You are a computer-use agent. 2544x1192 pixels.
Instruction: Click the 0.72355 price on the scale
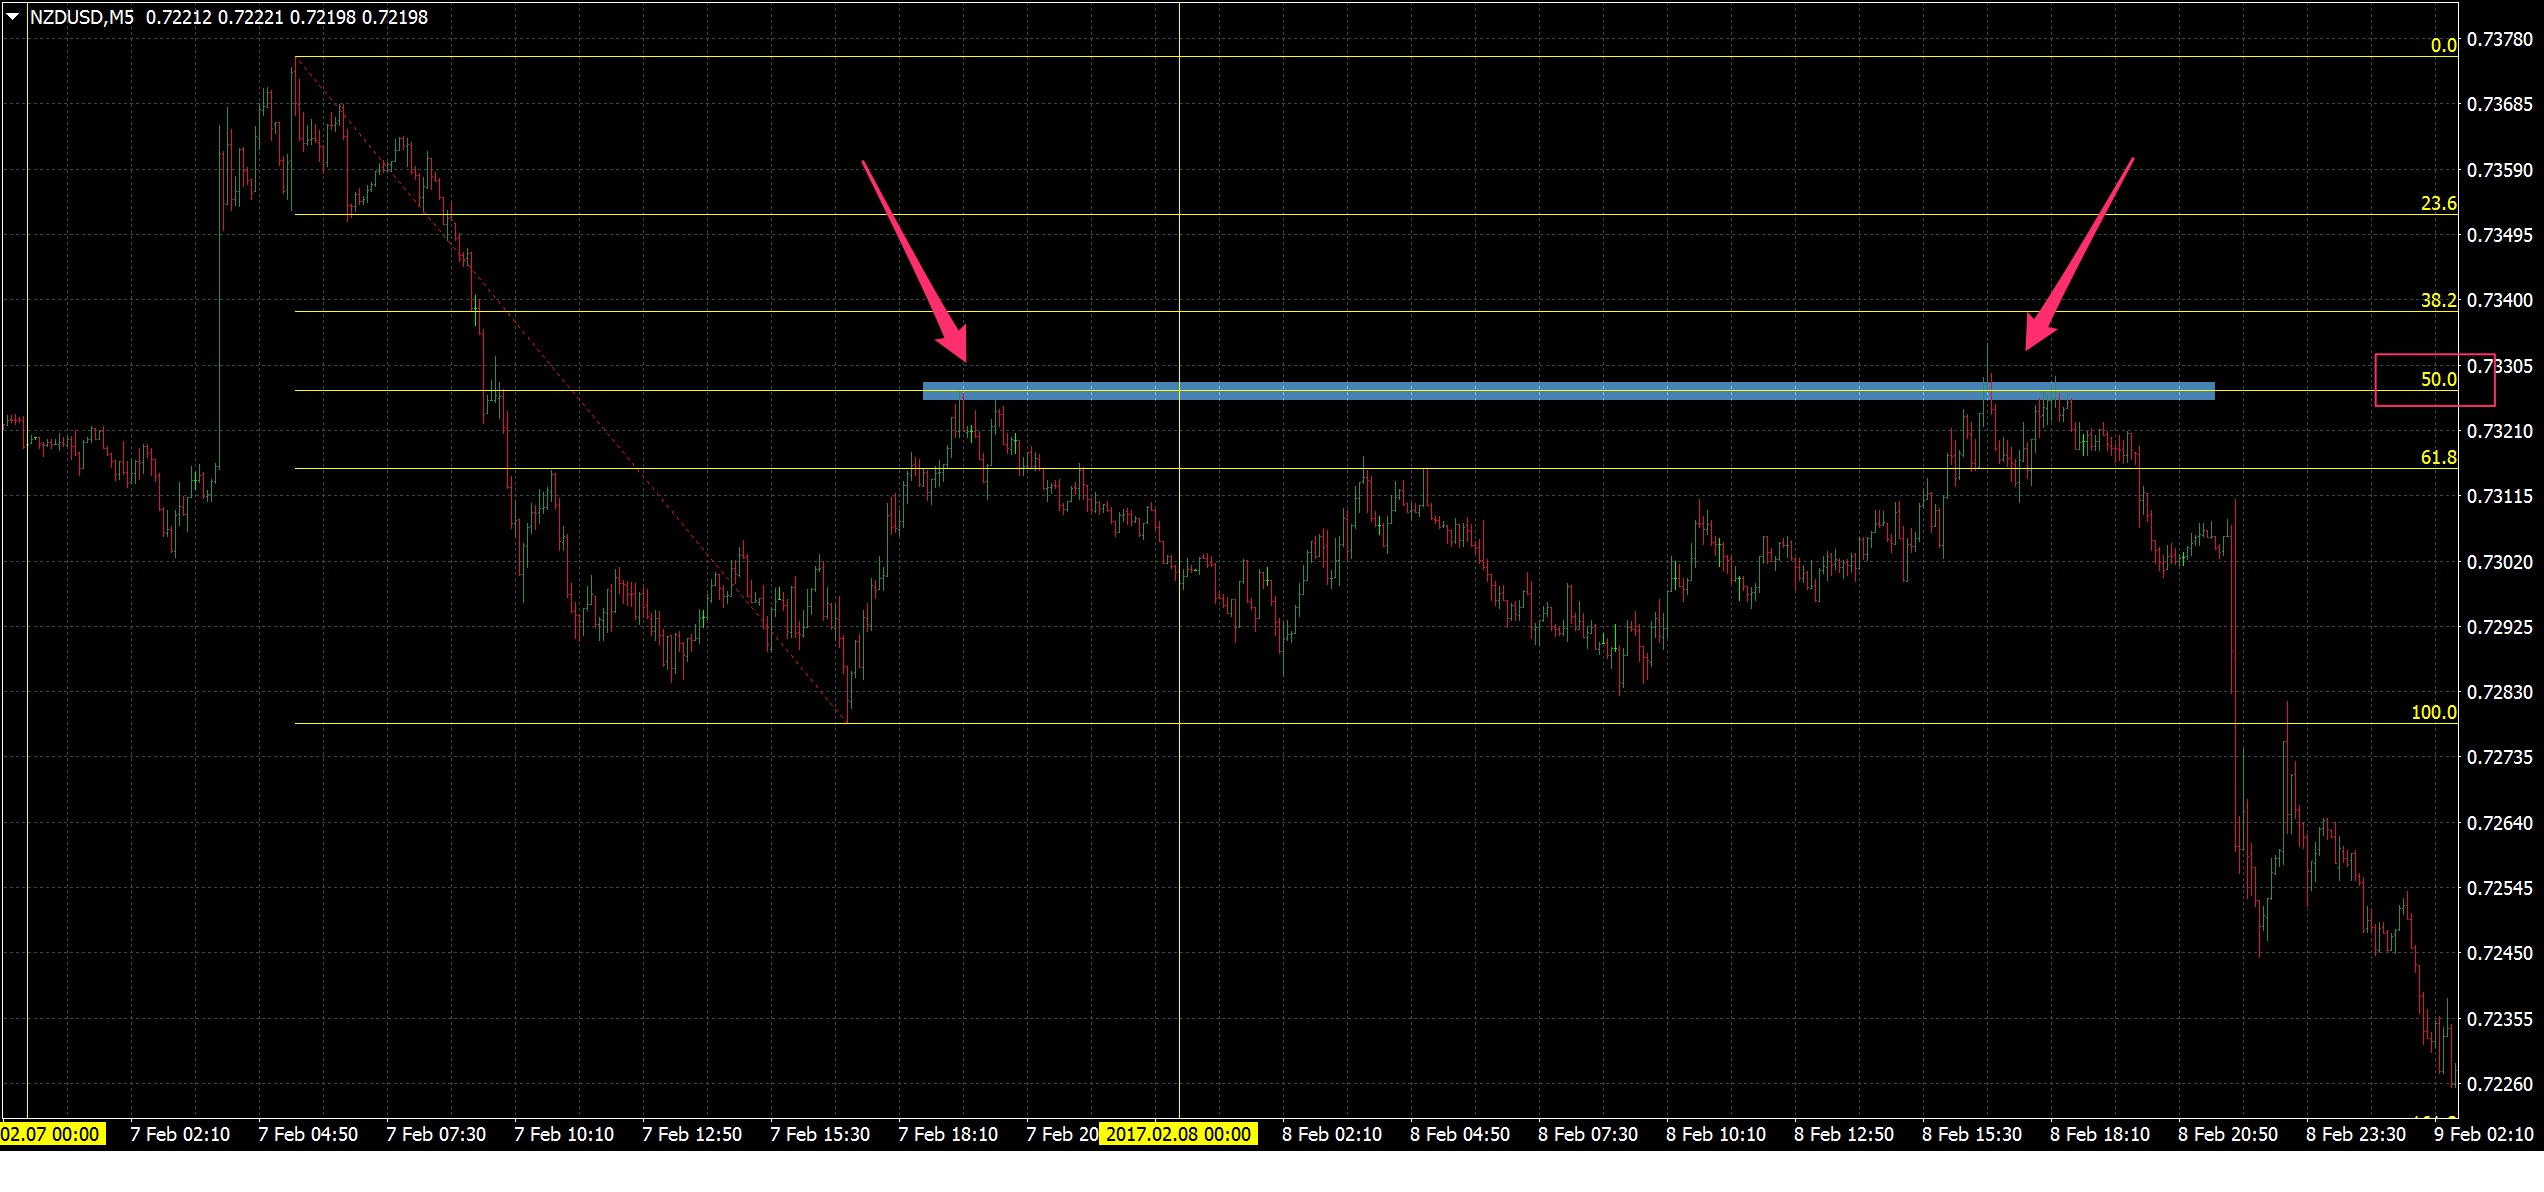(2500, 1019)
